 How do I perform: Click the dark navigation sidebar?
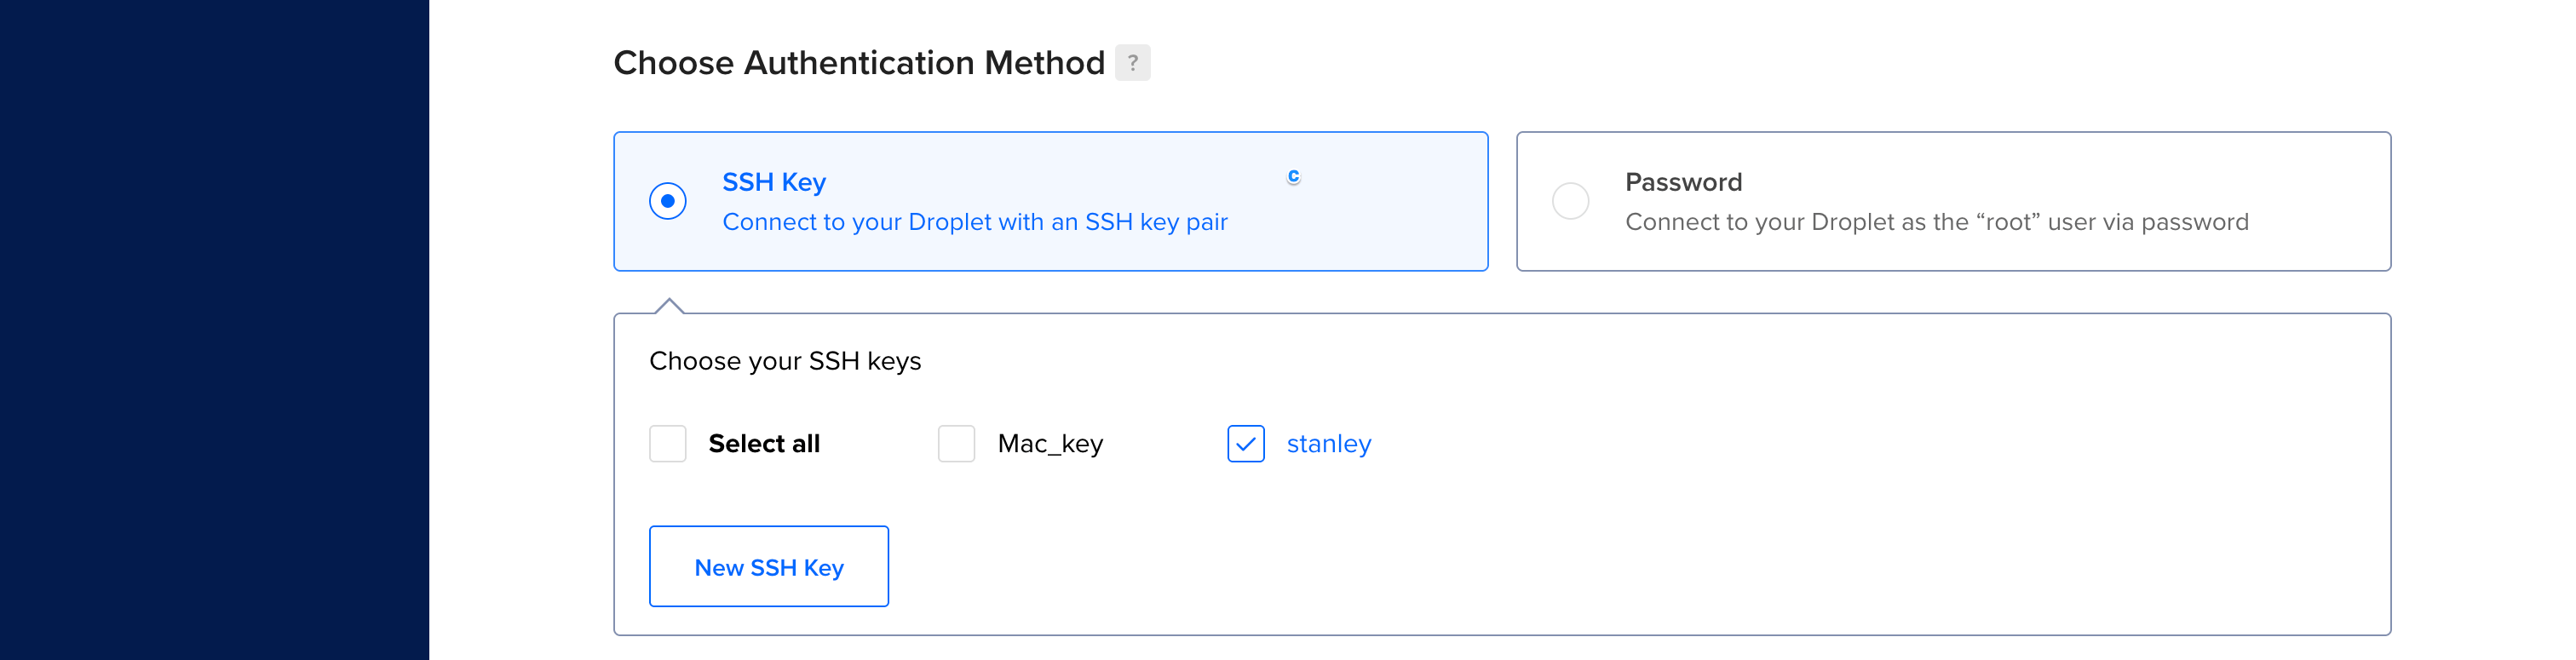point(213,330)
